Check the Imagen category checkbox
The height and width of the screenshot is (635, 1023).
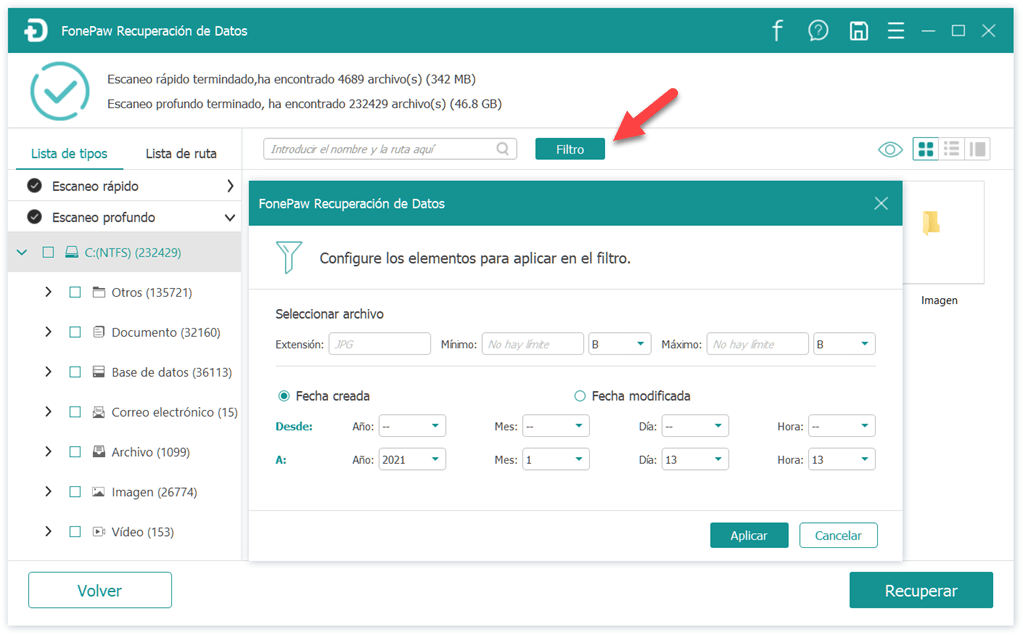pos(75,492)
